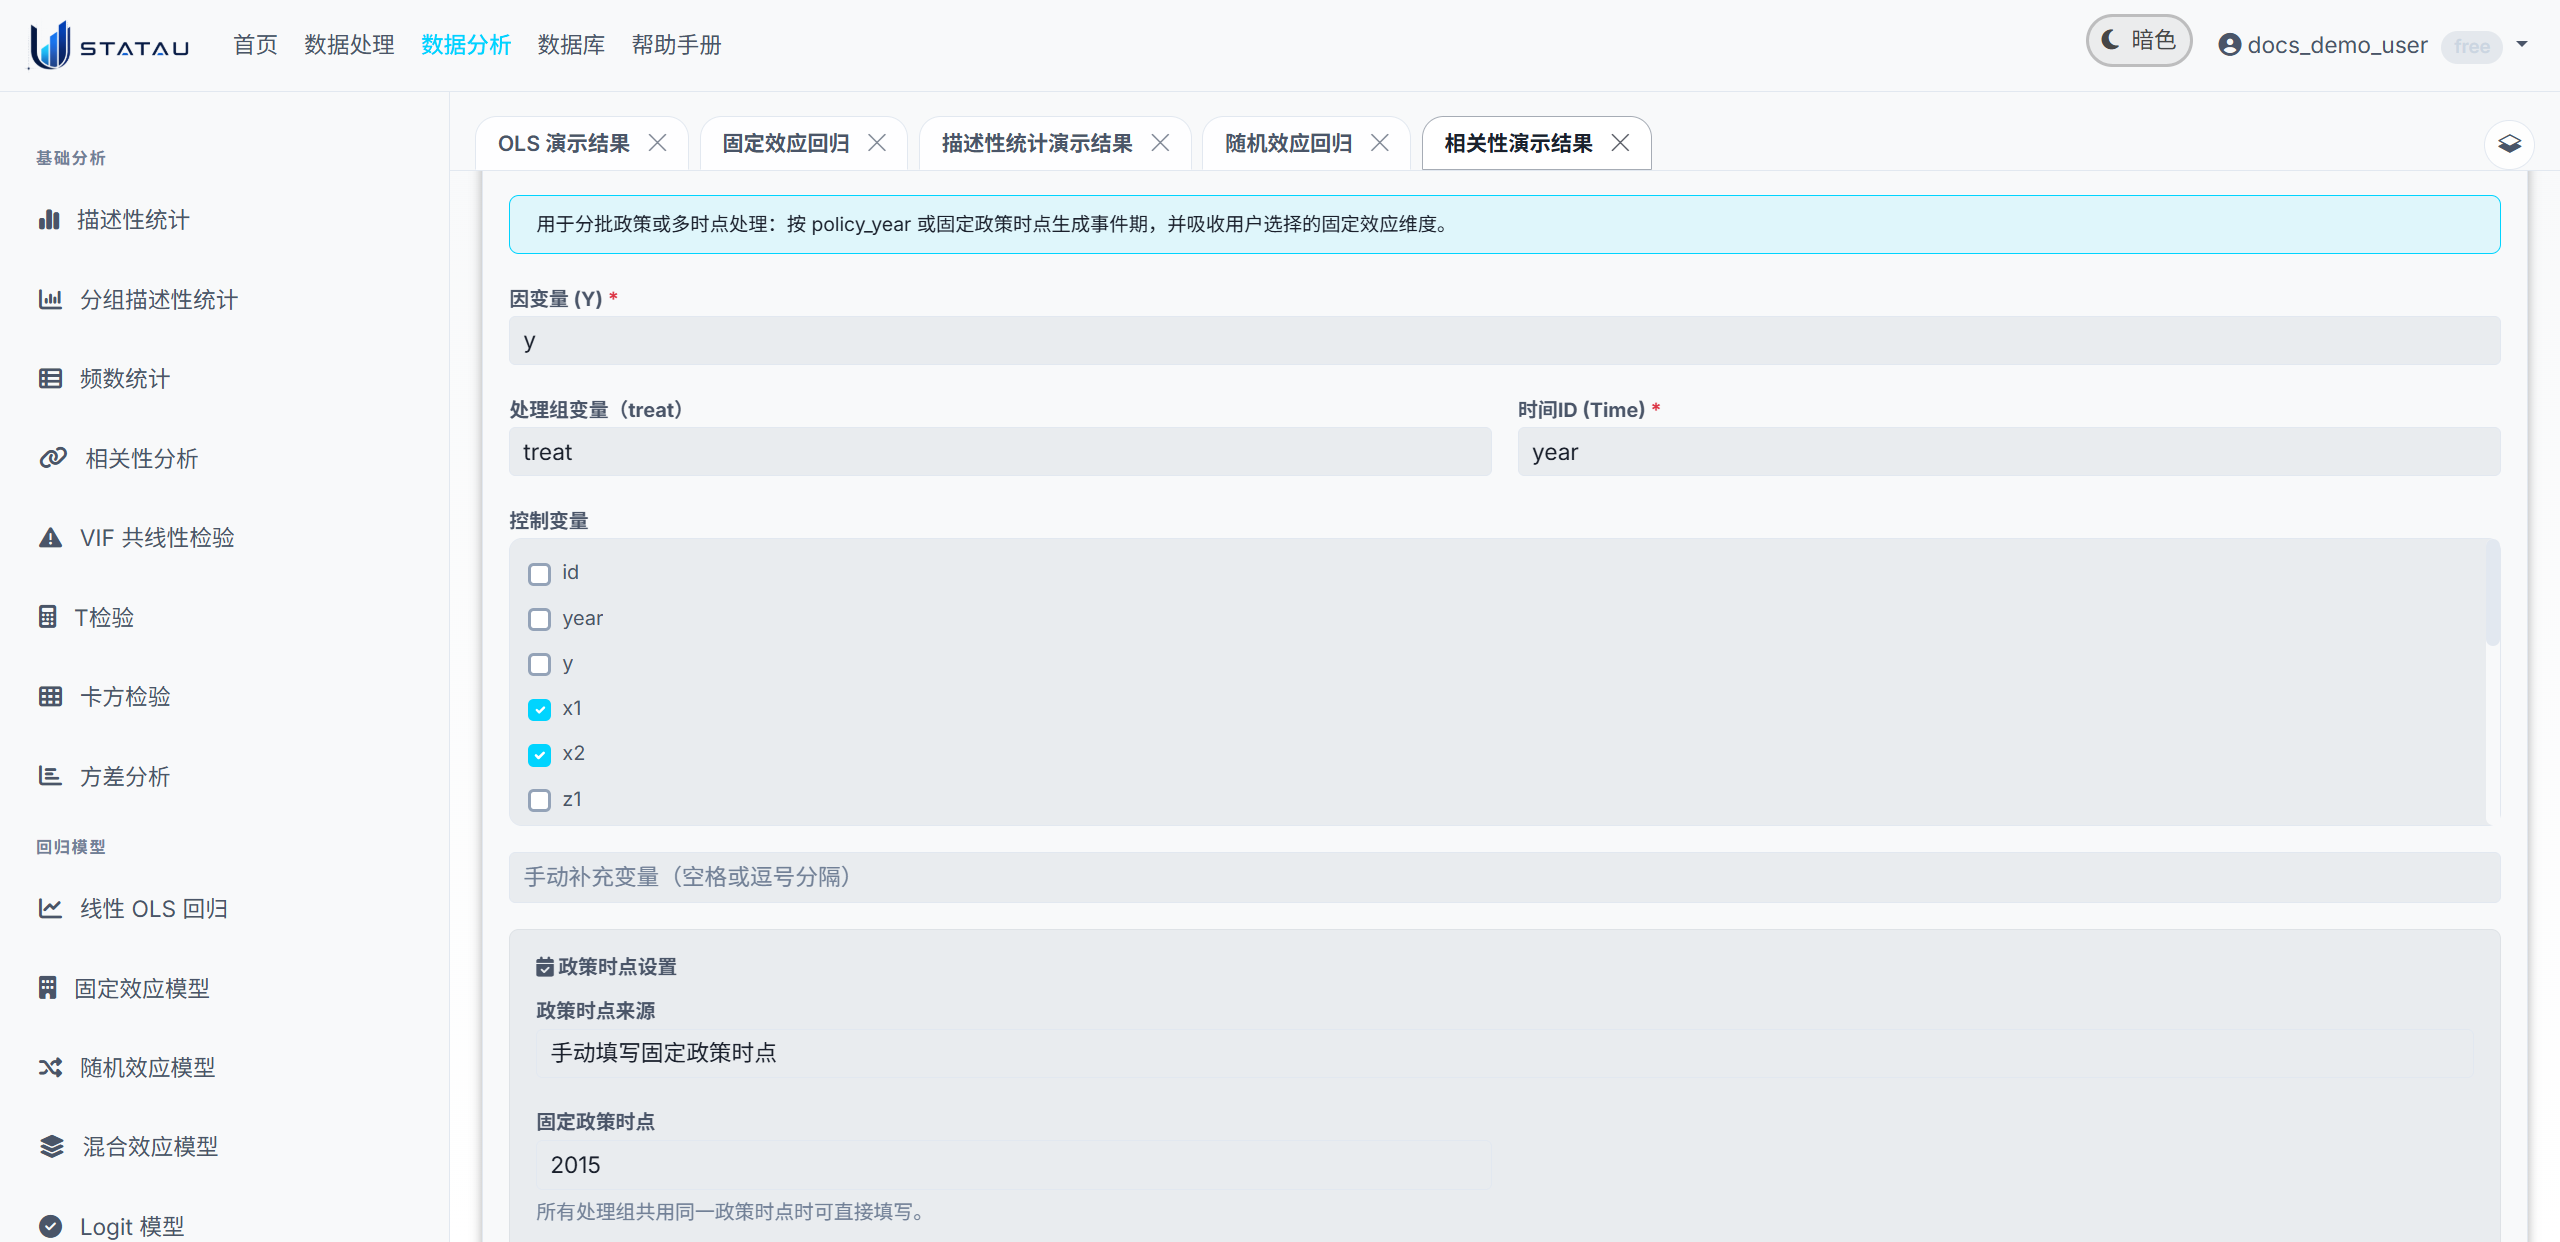This screenshot has width=2560, height=1242.
Task: Click the calendar icon beside 政策时点设置
Action: 545,967
